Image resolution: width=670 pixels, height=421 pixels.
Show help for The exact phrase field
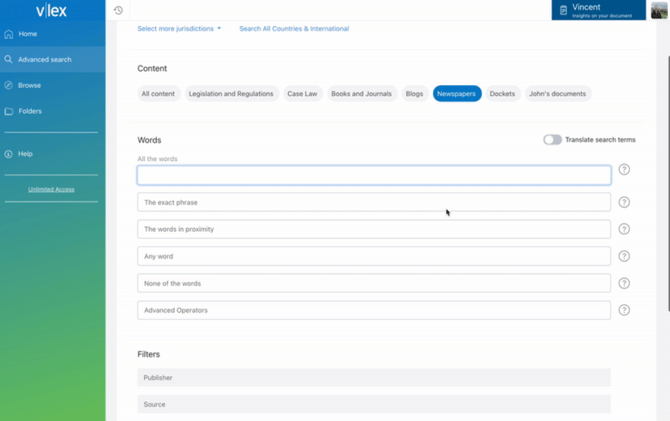[624, 202]
